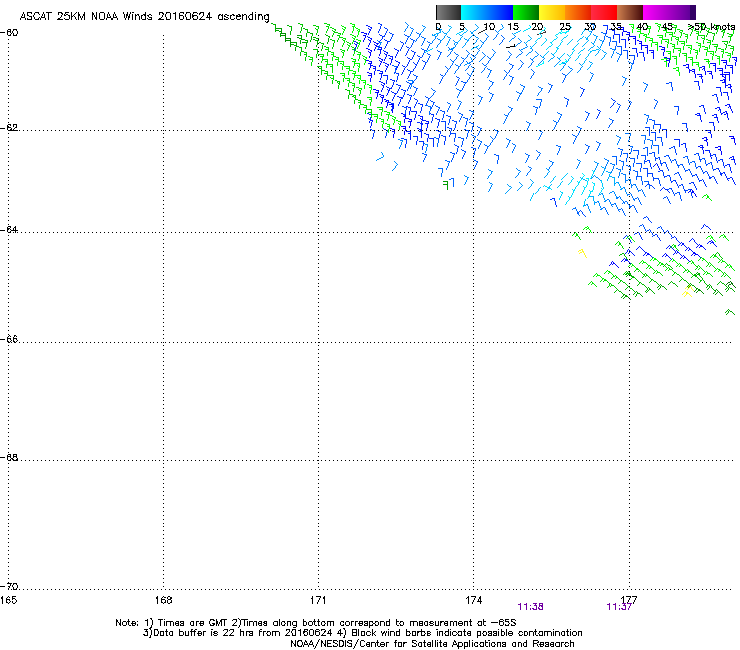Image resolution: width=740 pixels, height=650 pixels.
Task: Click the purple 11:37 pass time
Action: pos(619,607)
